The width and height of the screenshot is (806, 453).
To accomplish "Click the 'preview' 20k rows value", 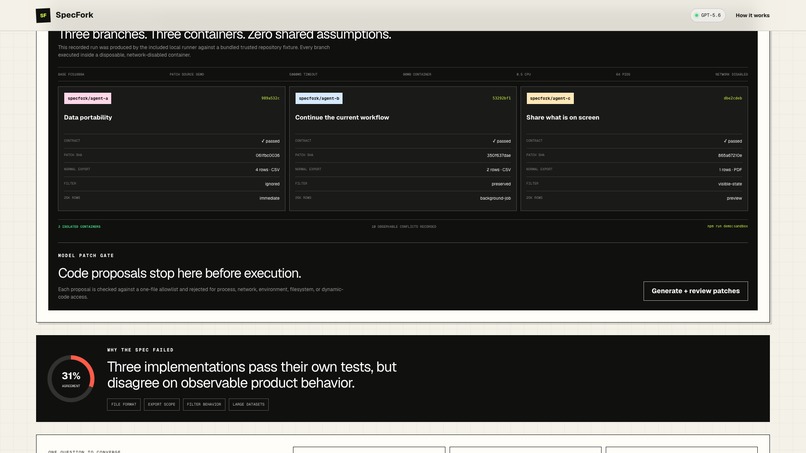I will tap(734, 198).
